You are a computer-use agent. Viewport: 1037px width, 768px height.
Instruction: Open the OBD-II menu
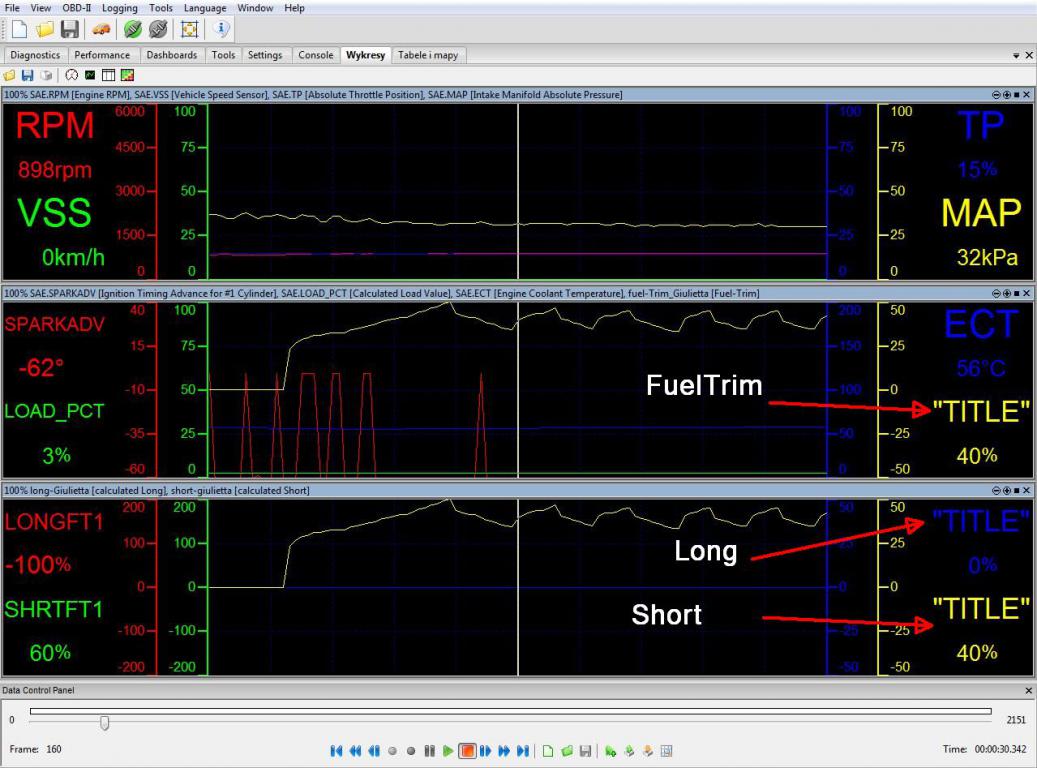[x=77, y=8]
